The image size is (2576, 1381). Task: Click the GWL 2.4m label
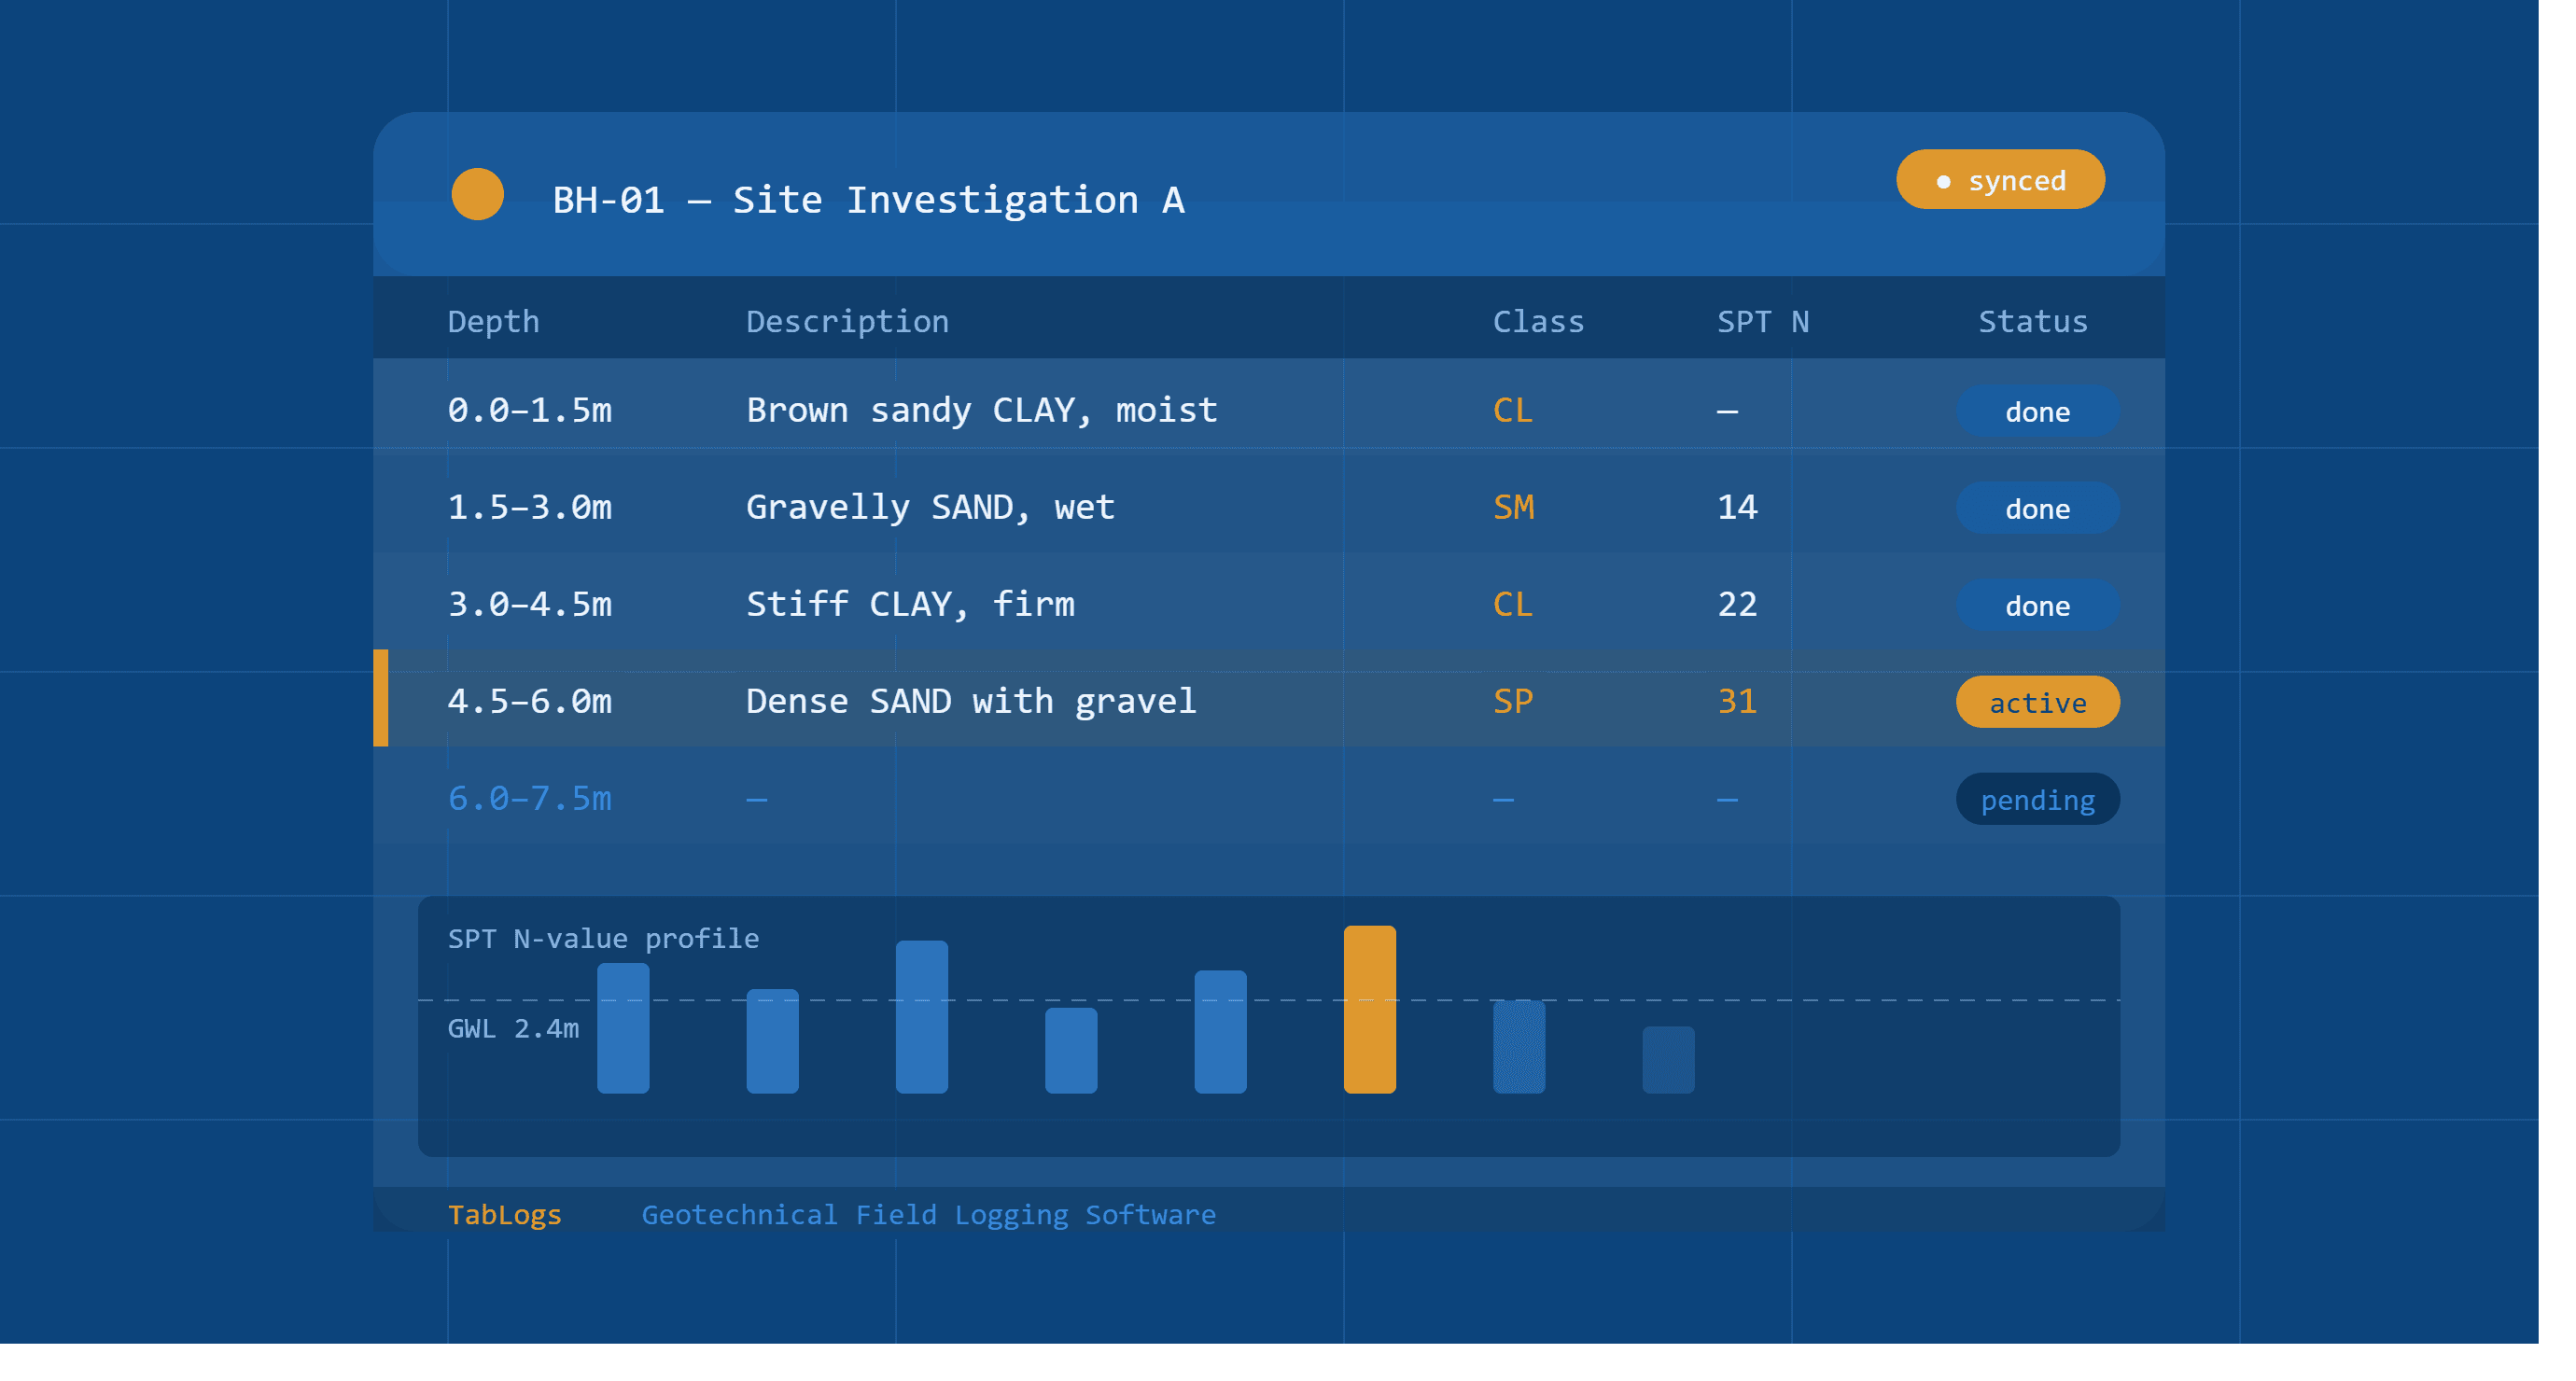(x=513, y=1028)
